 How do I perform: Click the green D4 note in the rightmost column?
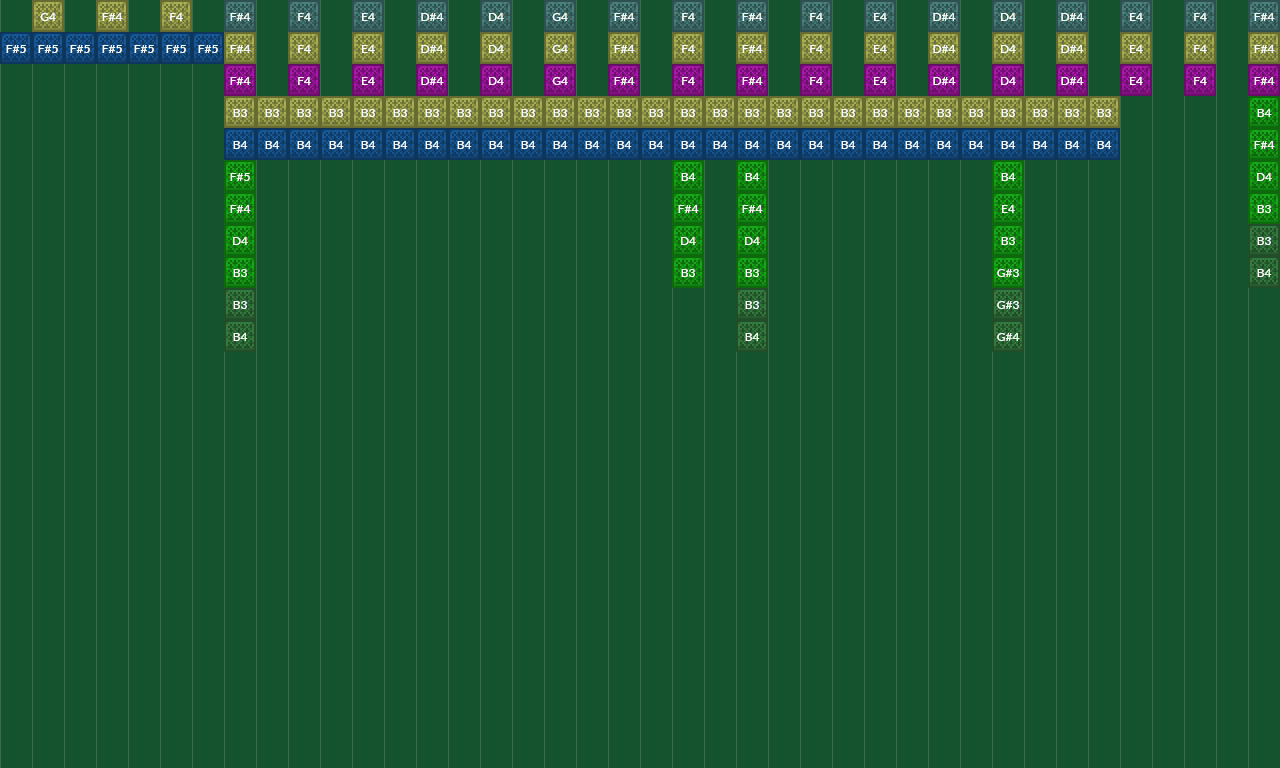tap(1263, 176)
